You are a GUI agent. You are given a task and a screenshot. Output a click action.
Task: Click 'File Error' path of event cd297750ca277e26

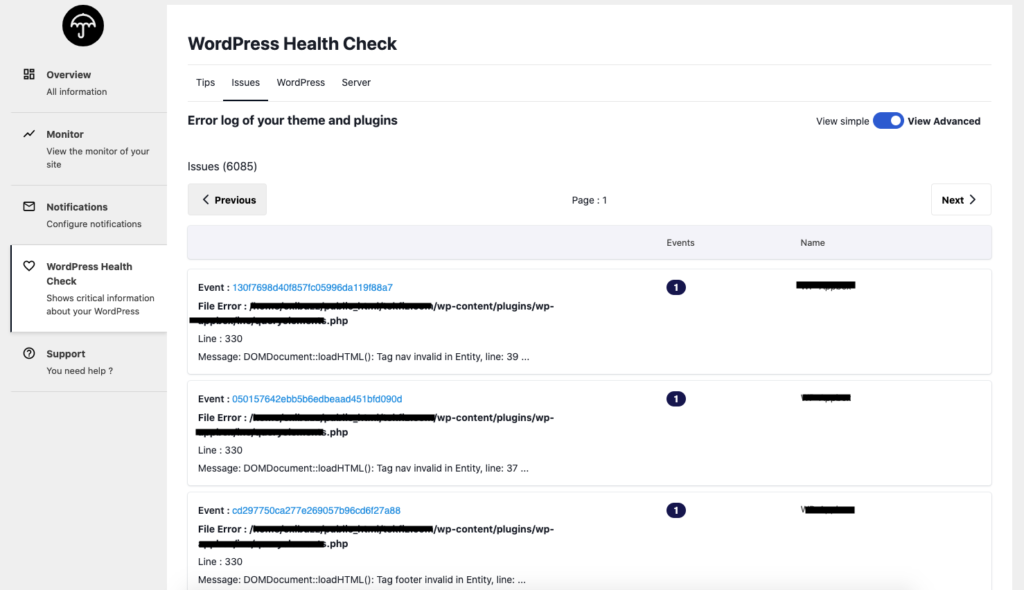point(374,536)
